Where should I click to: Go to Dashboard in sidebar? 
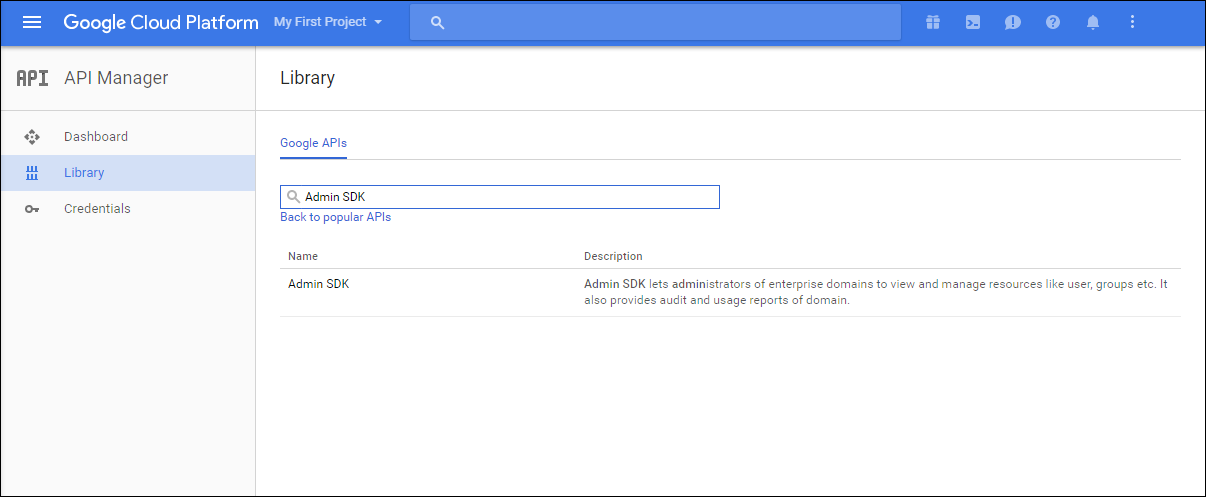click(96, 137)
